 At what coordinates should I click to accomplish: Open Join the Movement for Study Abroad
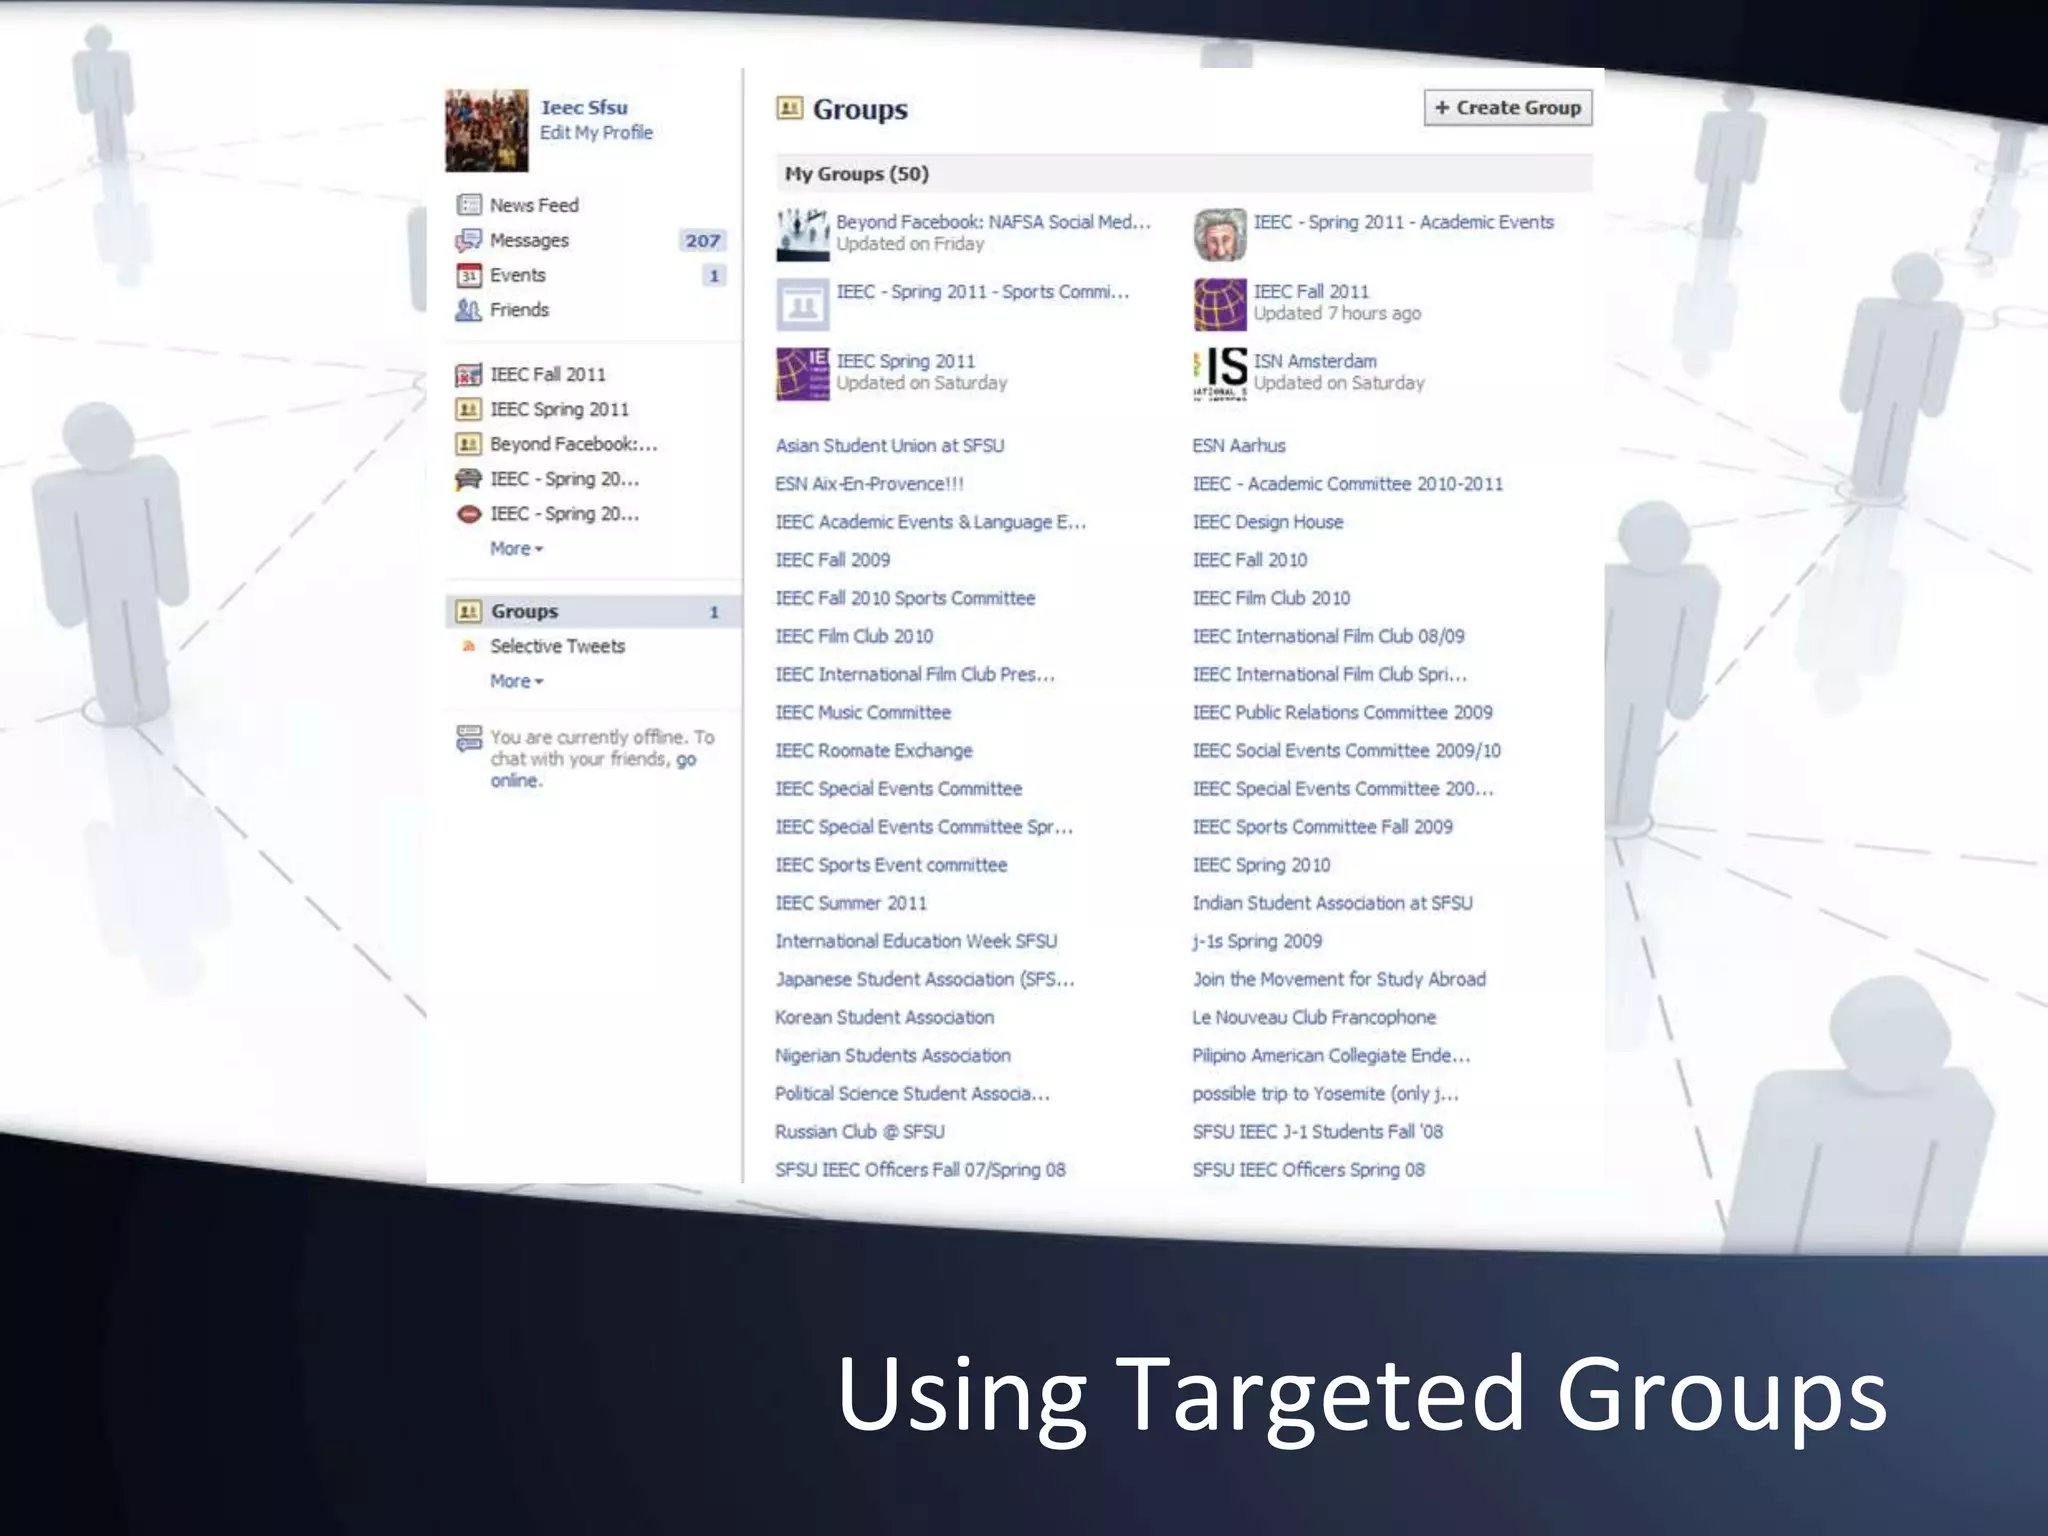1339,979
